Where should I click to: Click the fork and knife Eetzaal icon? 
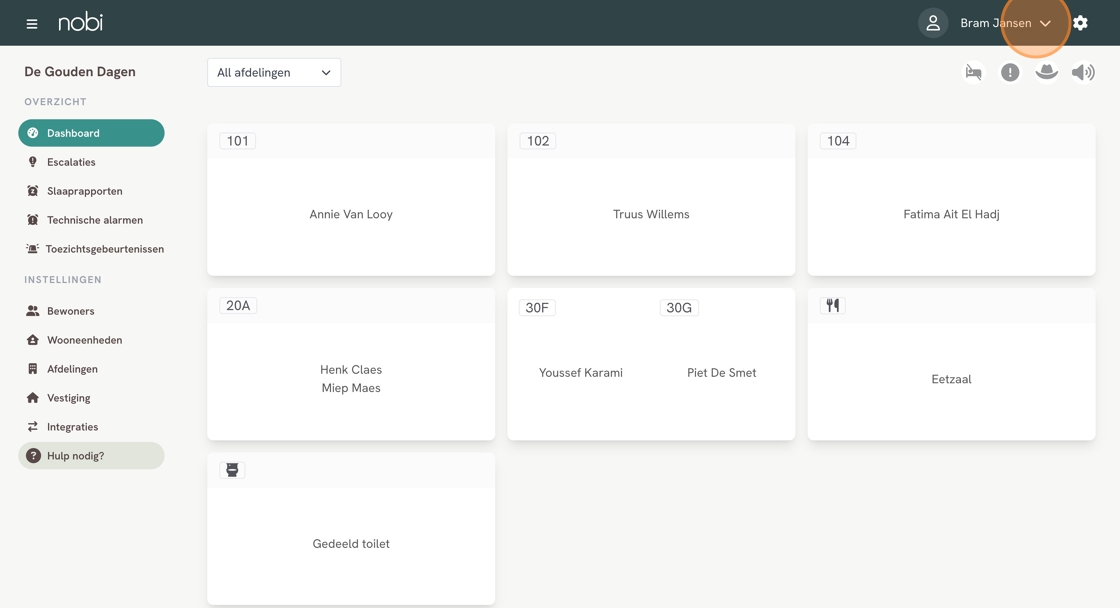point(832,306)
